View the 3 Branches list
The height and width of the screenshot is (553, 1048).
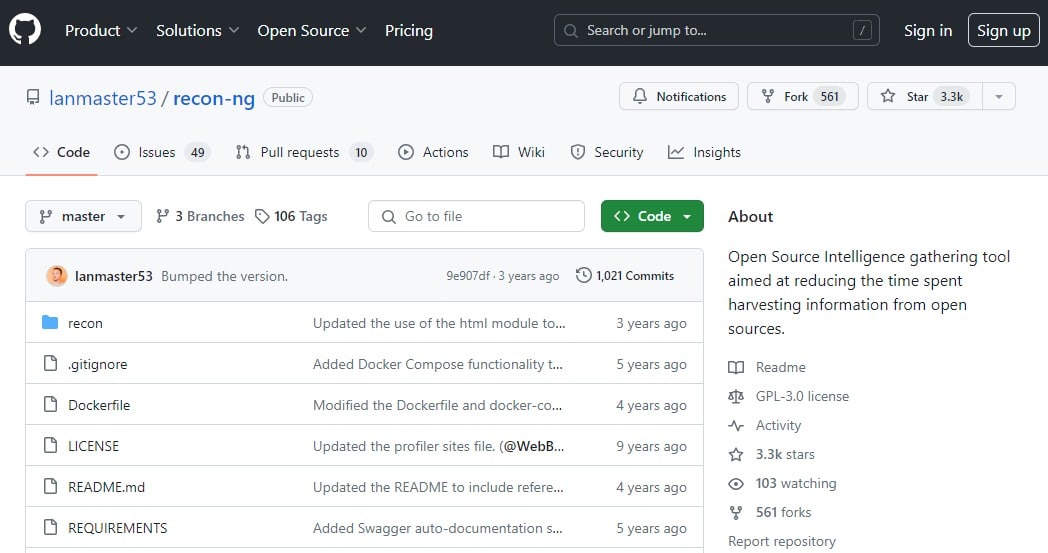[x=200, y=216]
